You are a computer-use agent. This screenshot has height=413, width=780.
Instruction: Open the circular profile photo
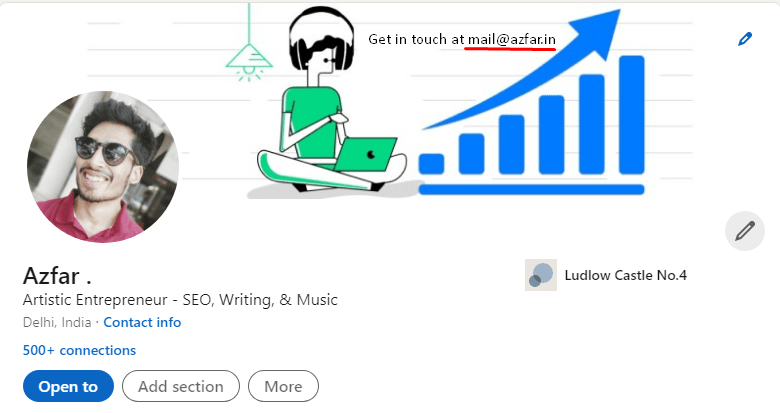click(x=103, y=167)
